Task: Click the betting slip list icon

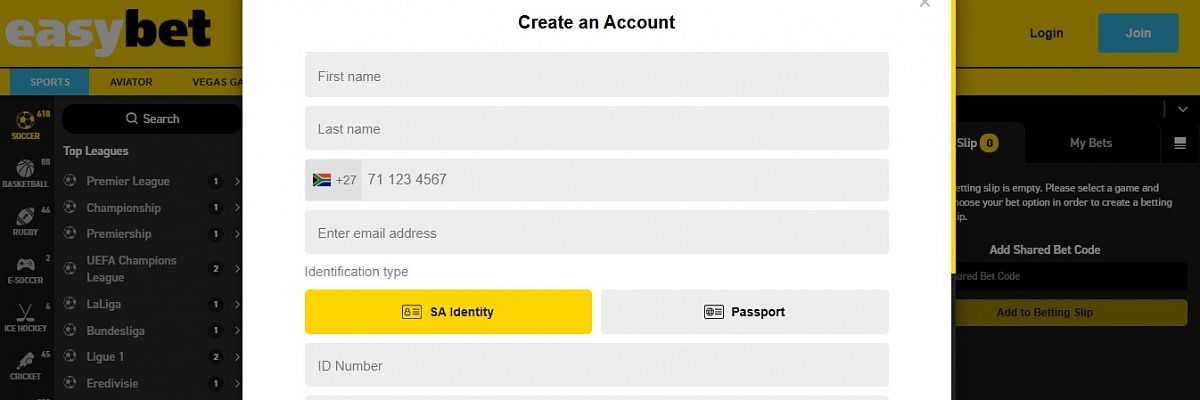Action: point(1180,143)
